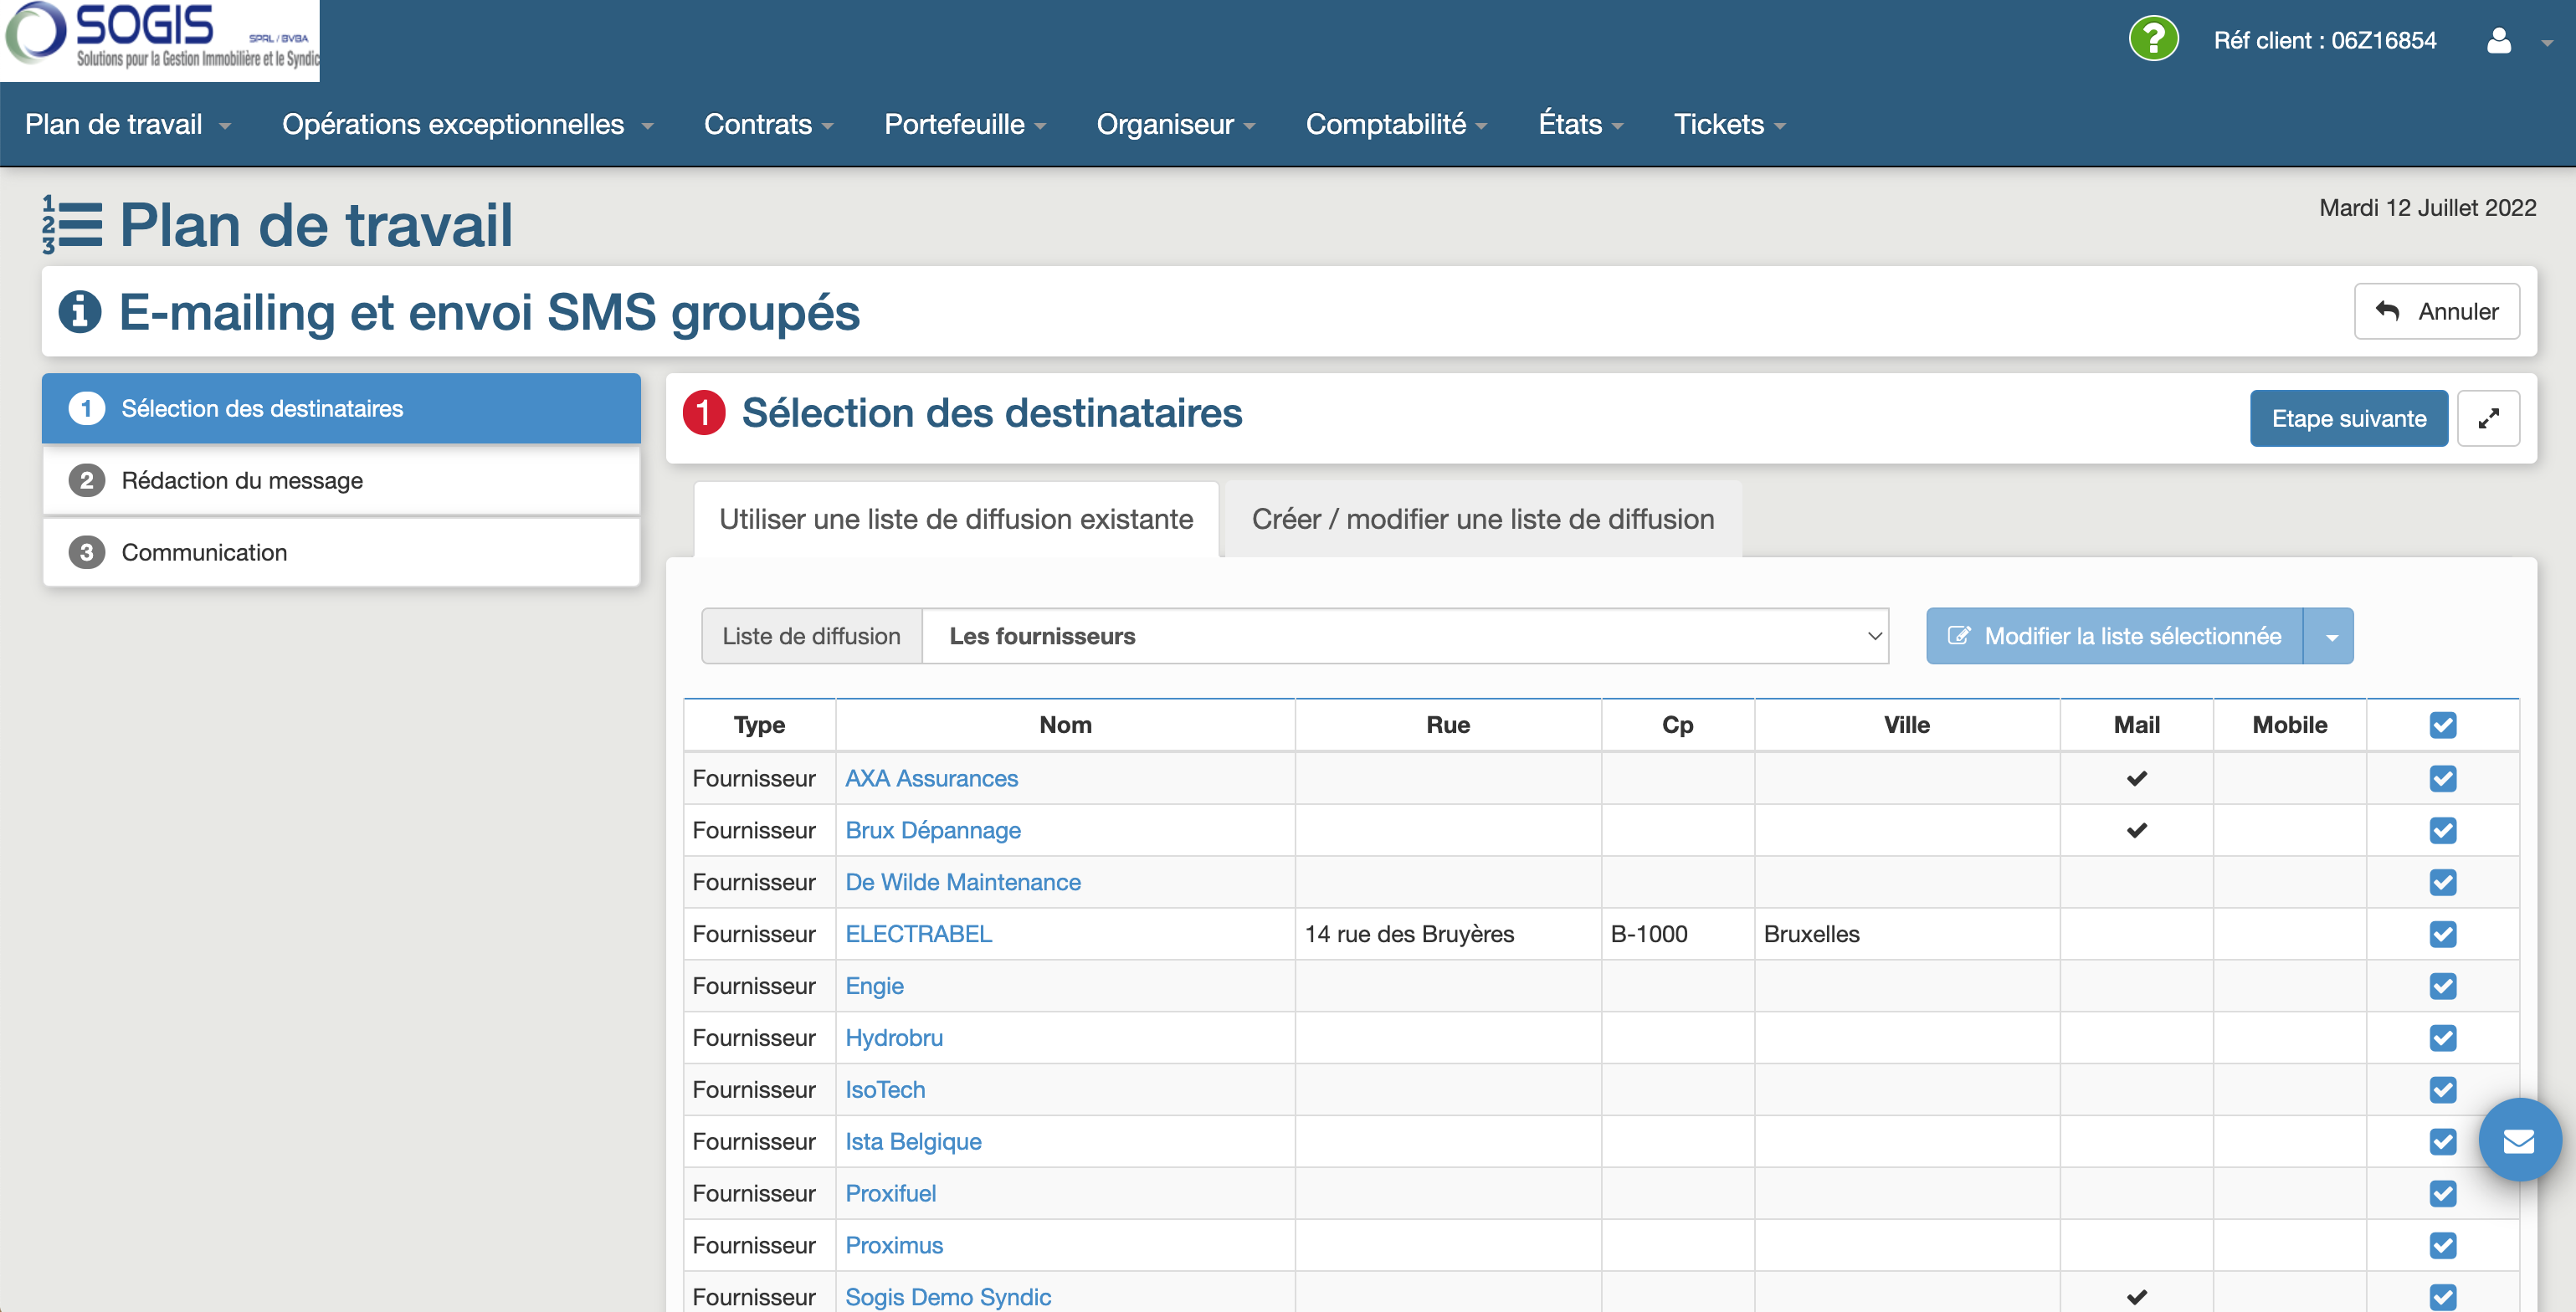Click the Mail column header
2576x1312 pixels.
(2136, 725)
